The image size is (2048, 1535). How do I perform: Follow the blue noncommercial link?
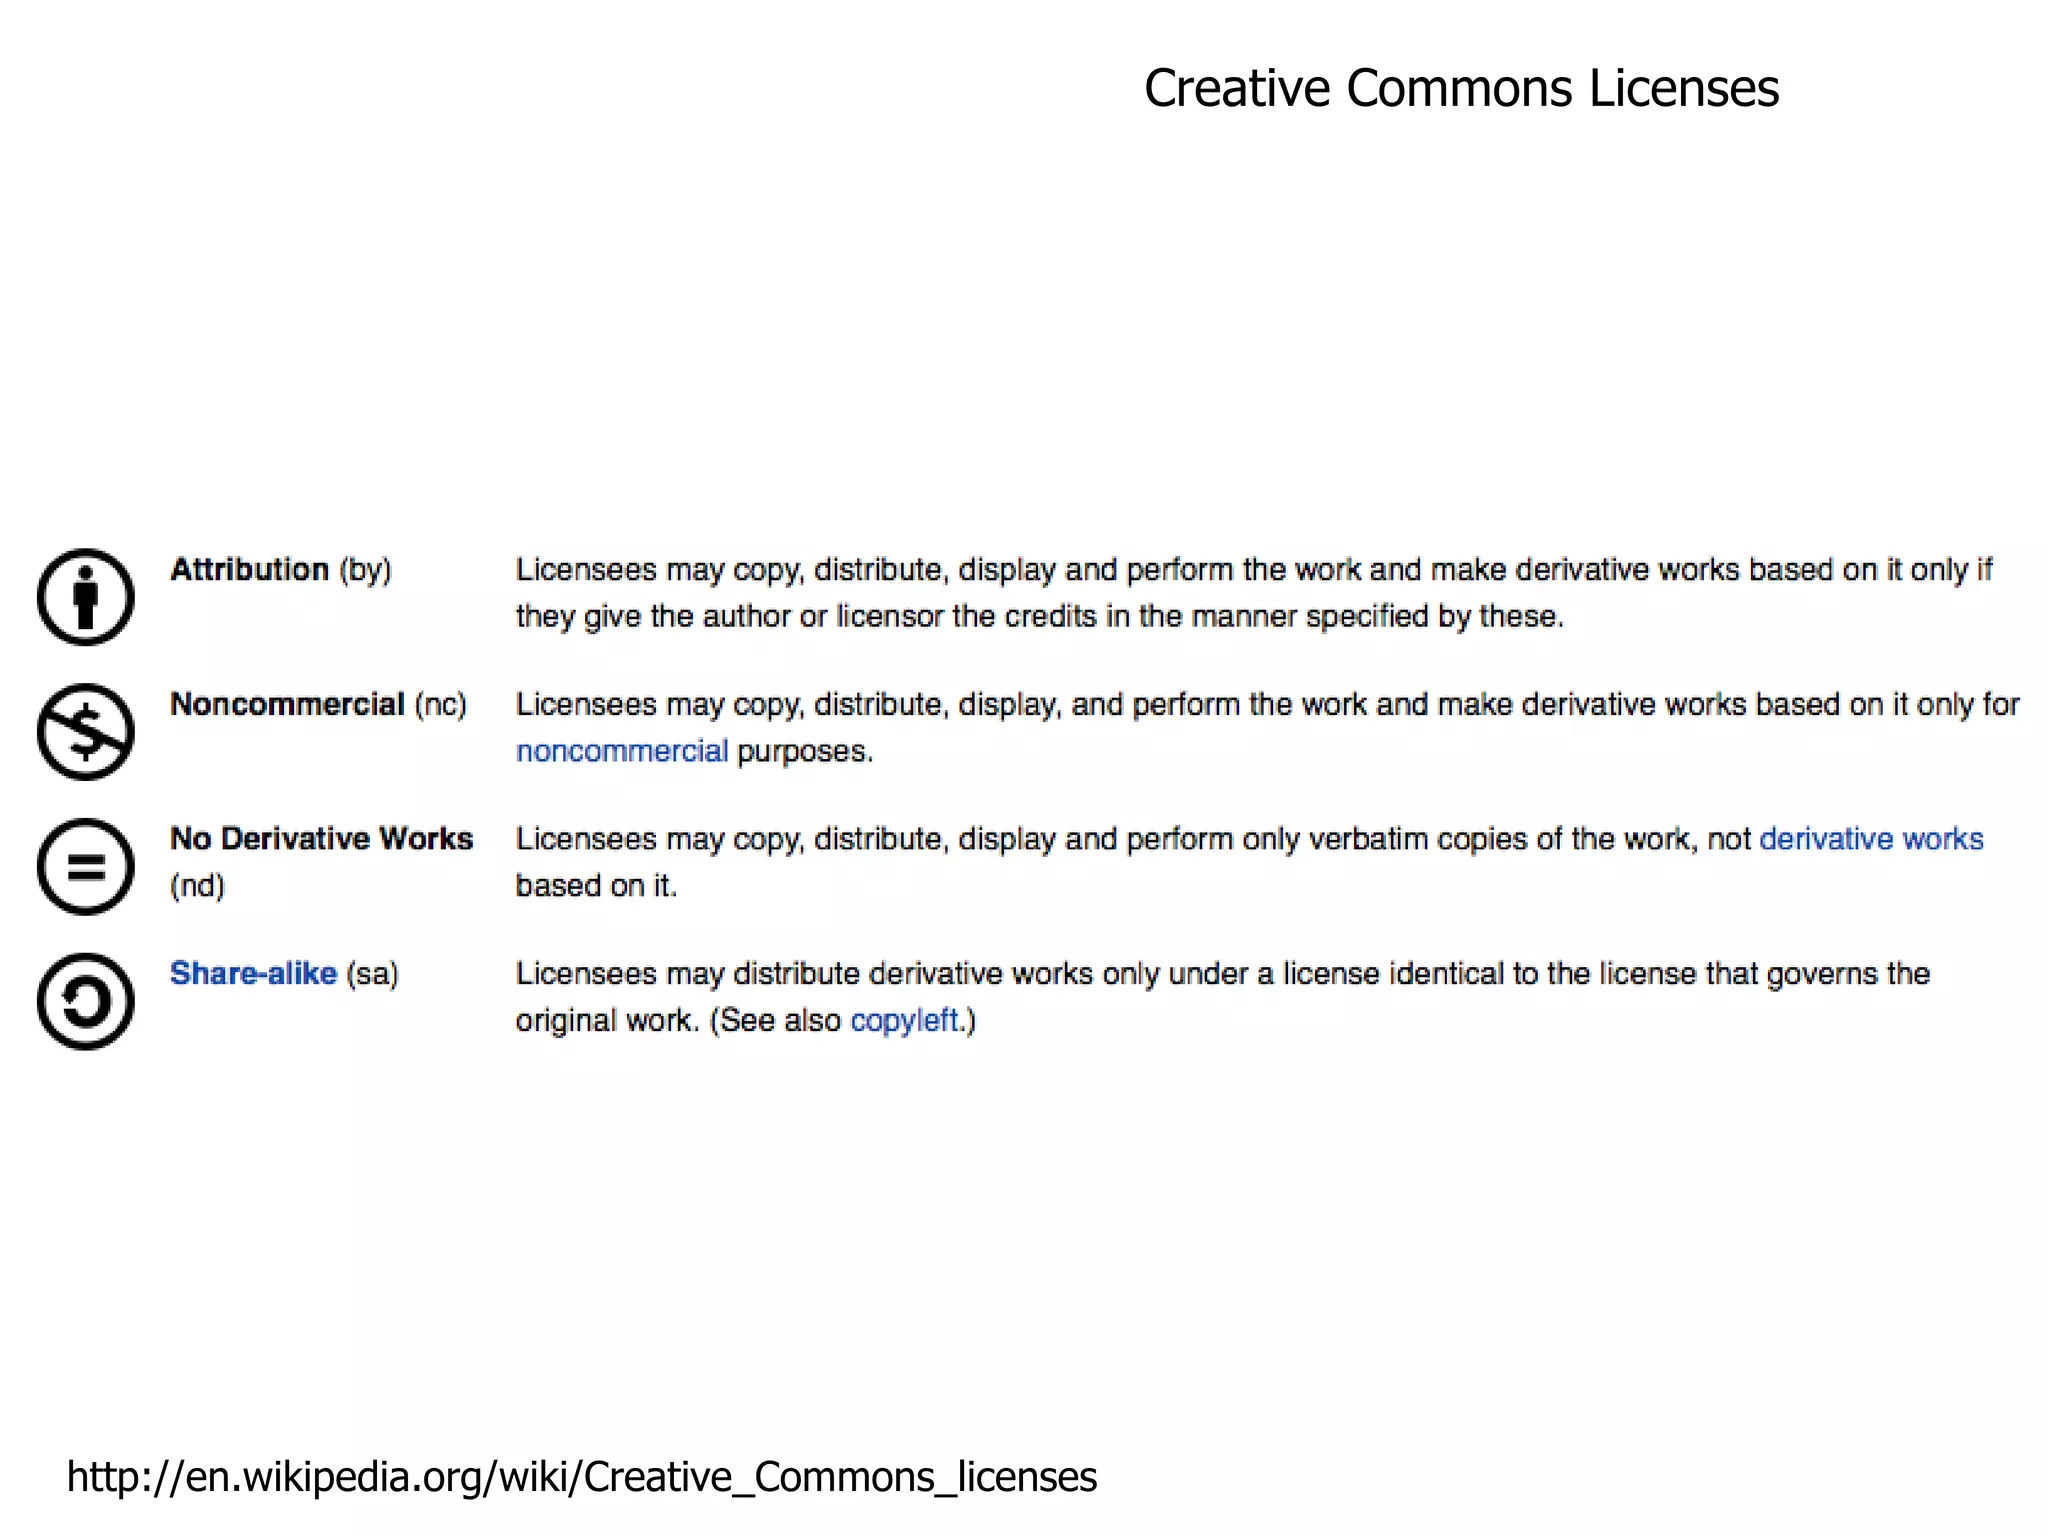(x=621, y=751)
